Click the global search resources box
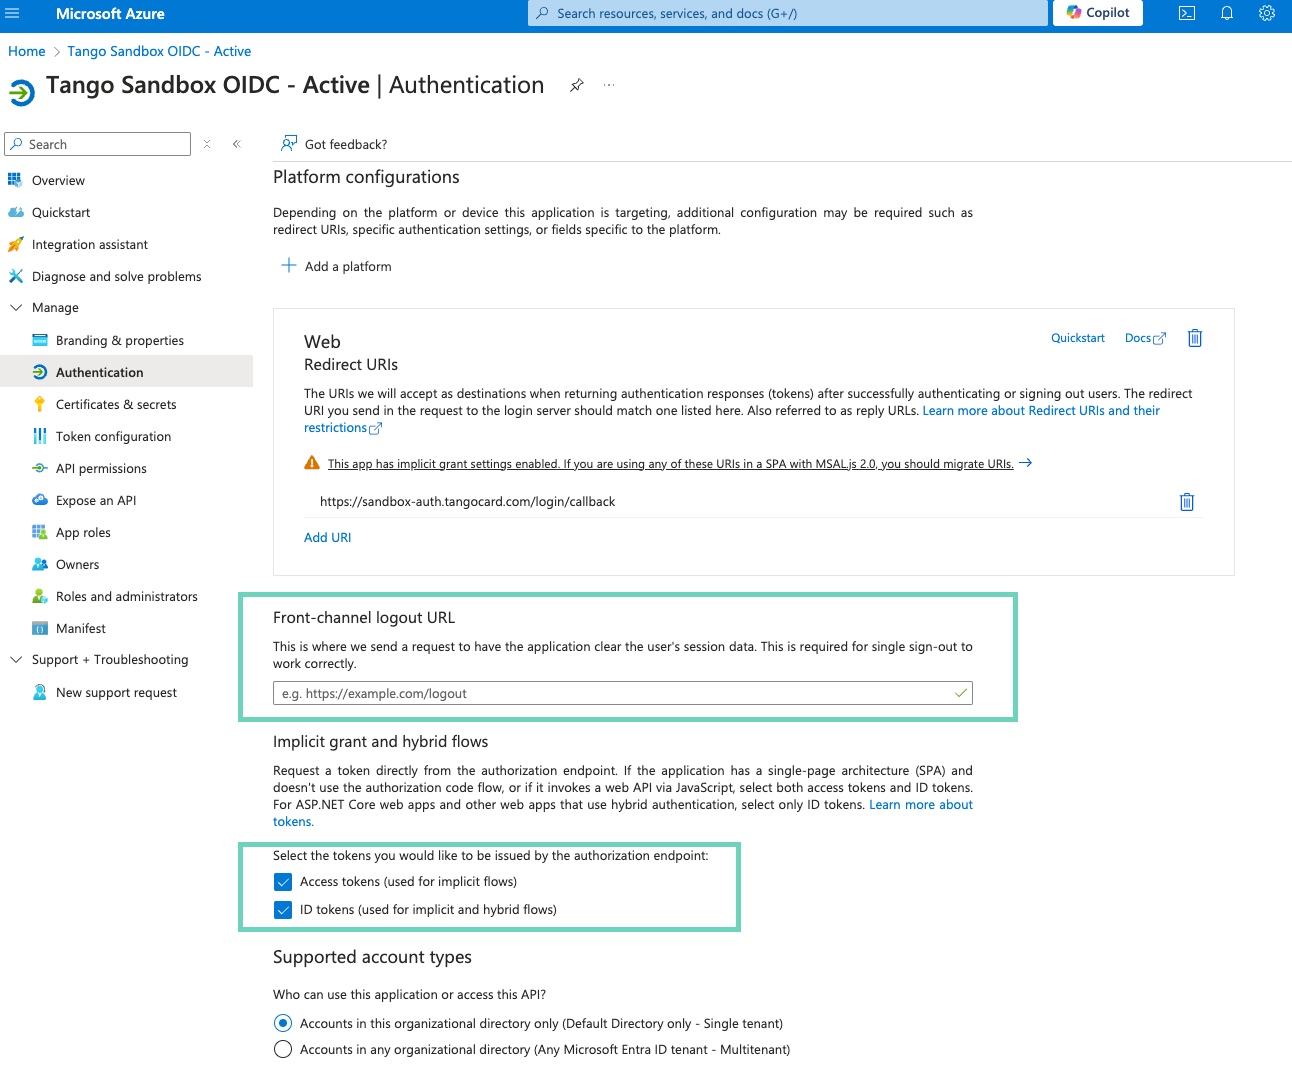The width and height of the screenshot is (1292, 1082). point(788,13)
